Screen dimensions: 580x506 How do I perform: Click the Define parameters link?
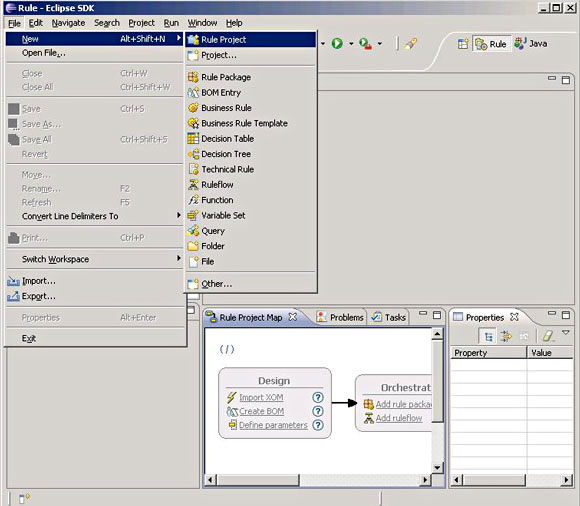(273, 425)
